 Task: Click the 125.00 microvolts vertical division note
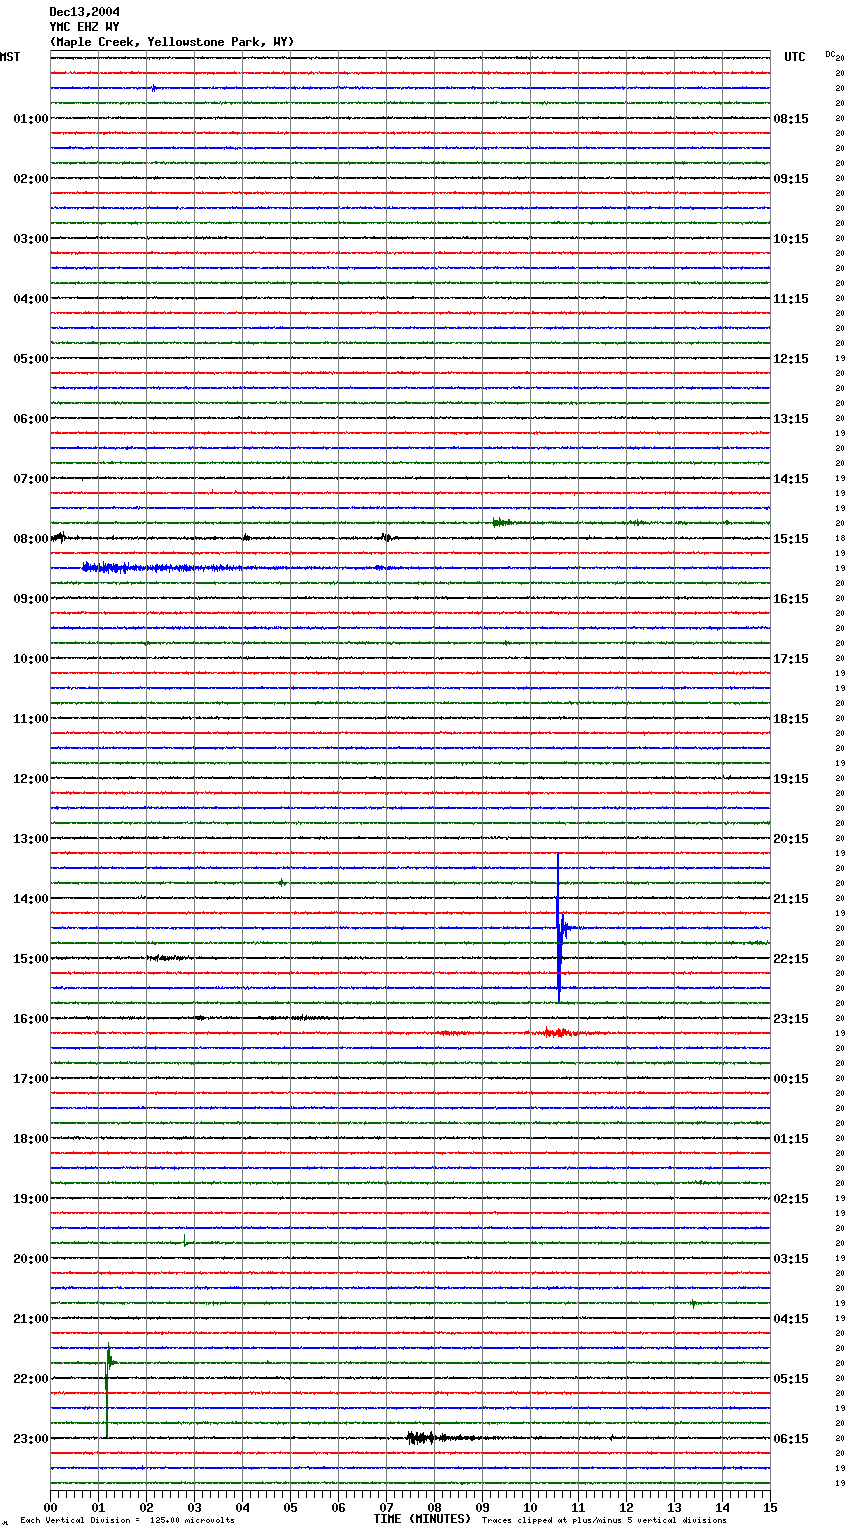point(127,1521)
